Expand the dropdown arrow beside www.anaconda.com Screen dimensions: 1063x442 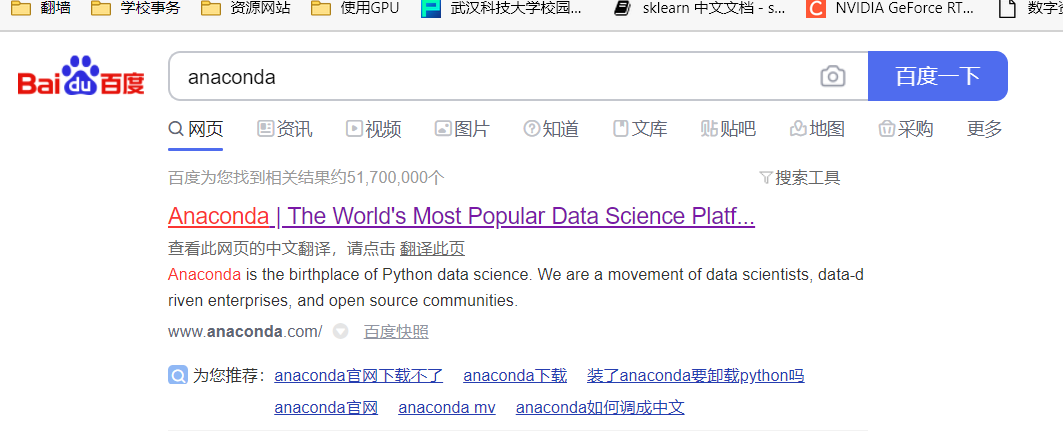[x=340, y=332]
